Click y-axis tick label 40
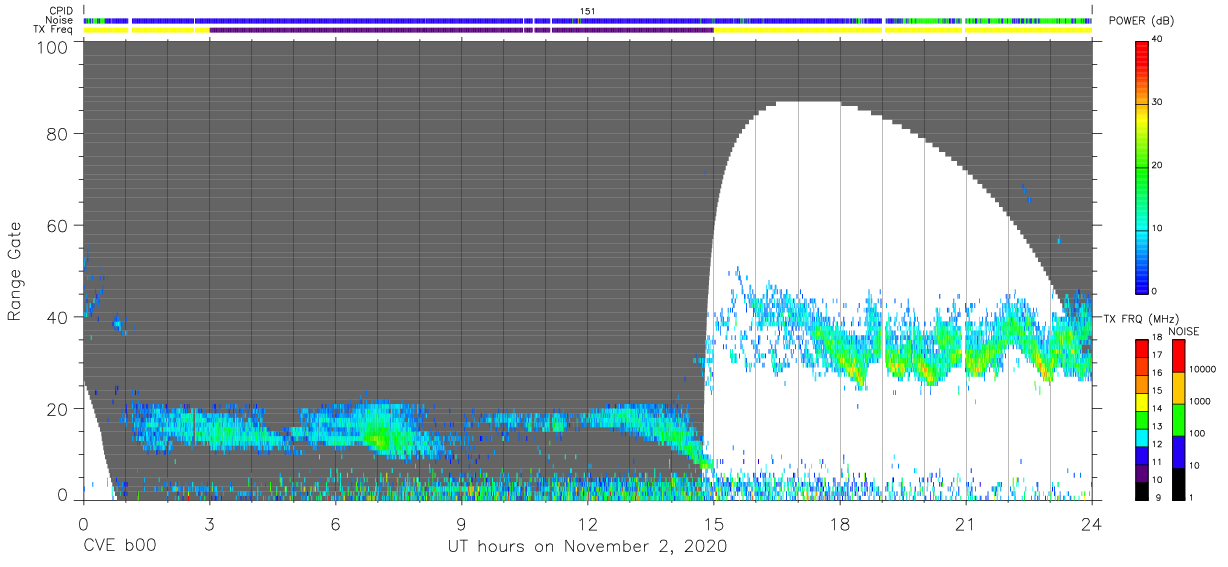 click(58, 317)
